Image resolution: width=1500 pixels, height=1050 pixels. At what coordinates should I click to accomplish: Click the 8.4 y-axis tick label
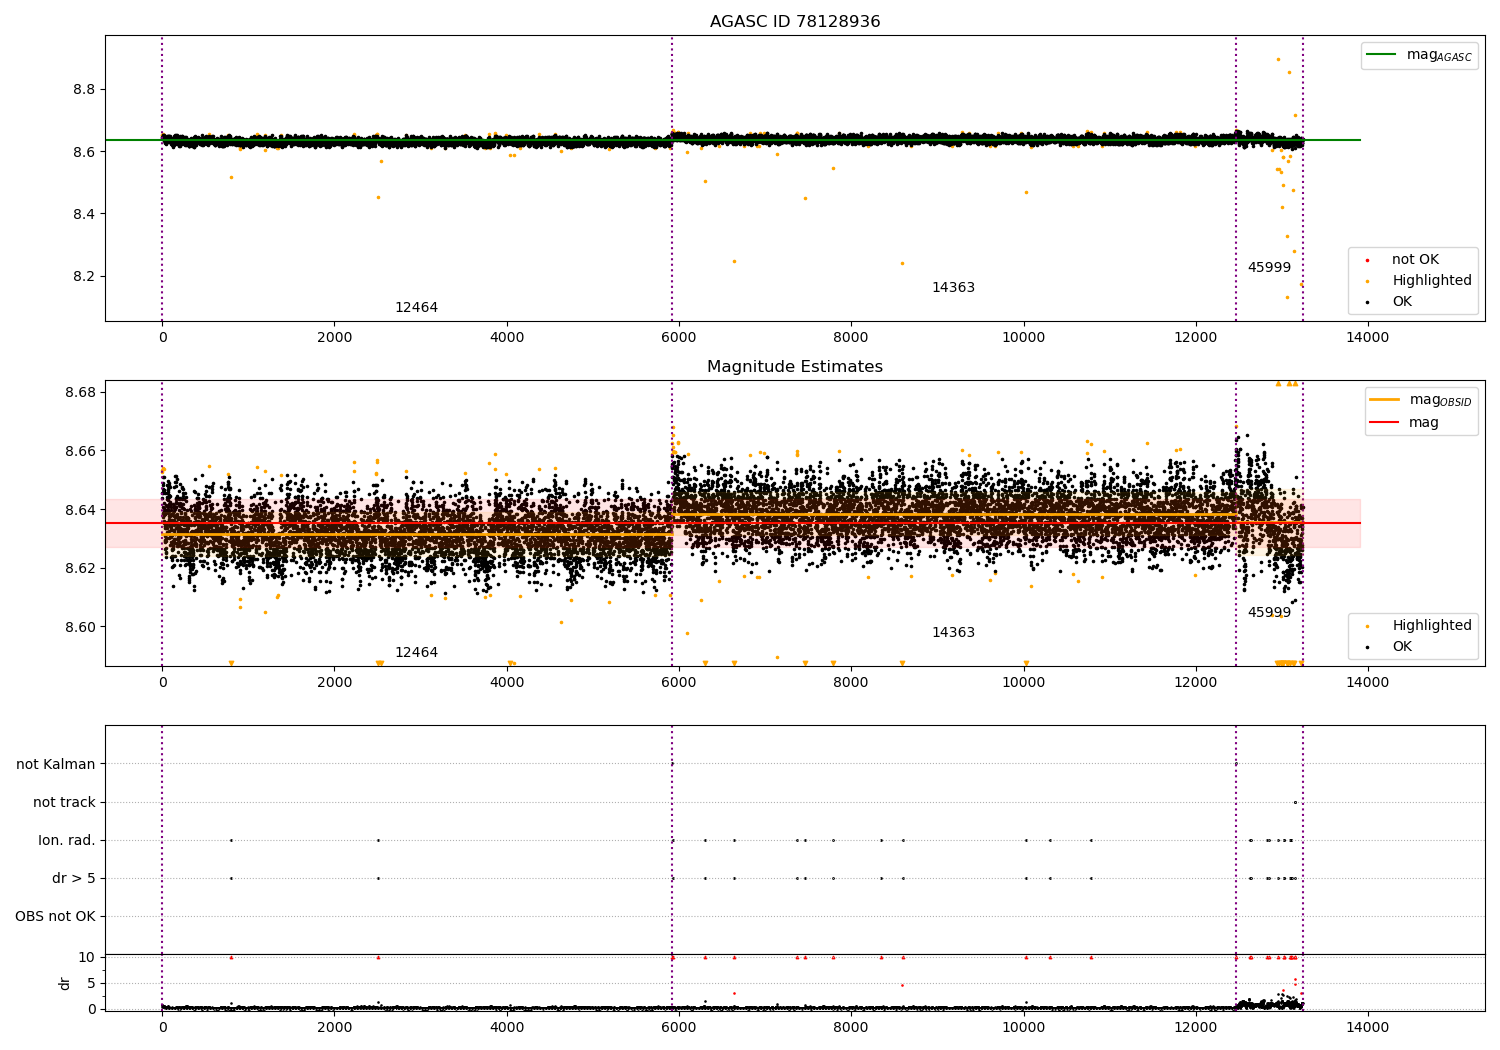tap(84, 214)
